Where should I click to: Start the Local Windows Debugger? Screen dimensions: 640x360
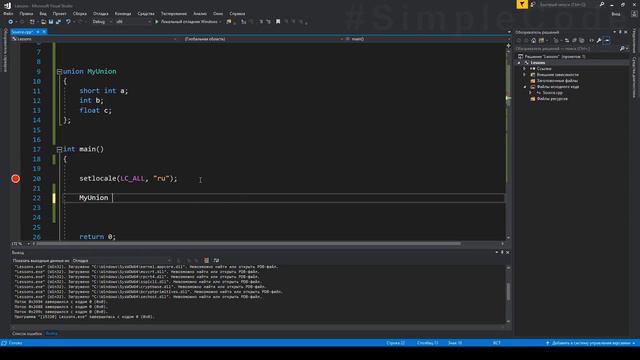click(188, 22)
